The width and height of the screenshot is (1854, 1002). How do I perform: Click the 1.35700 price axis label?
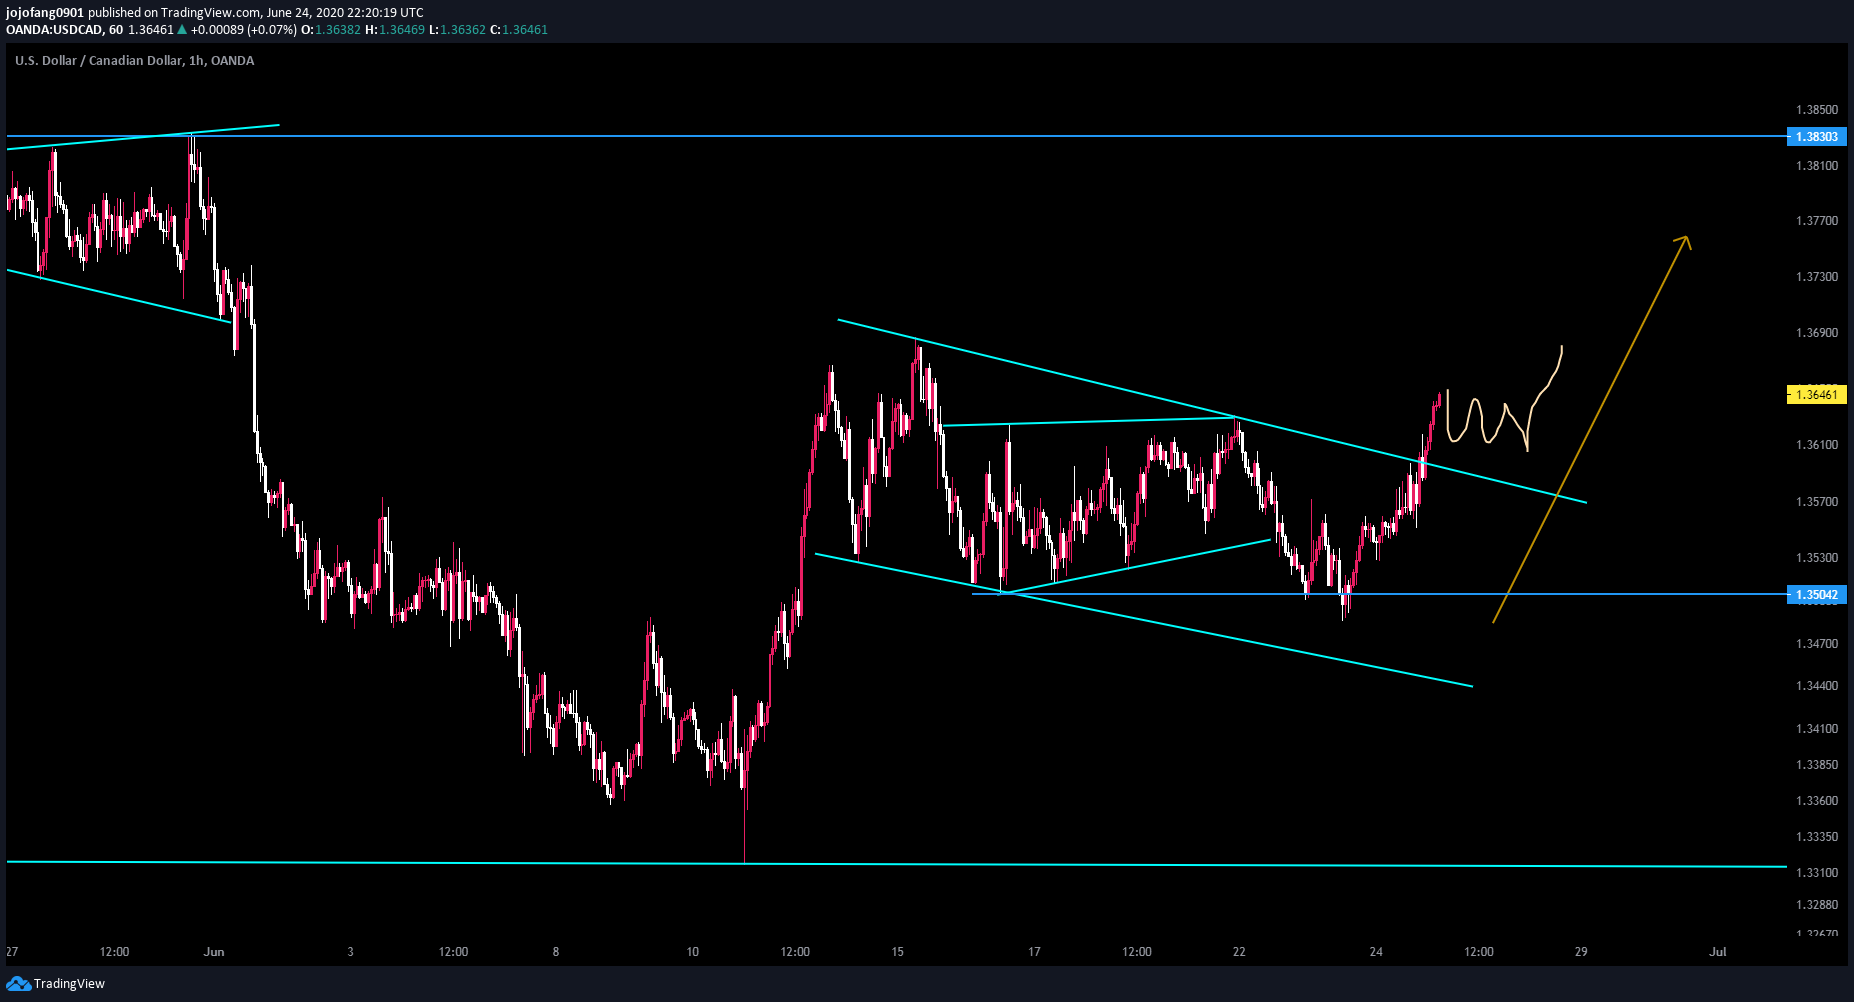click(1816, 502)
